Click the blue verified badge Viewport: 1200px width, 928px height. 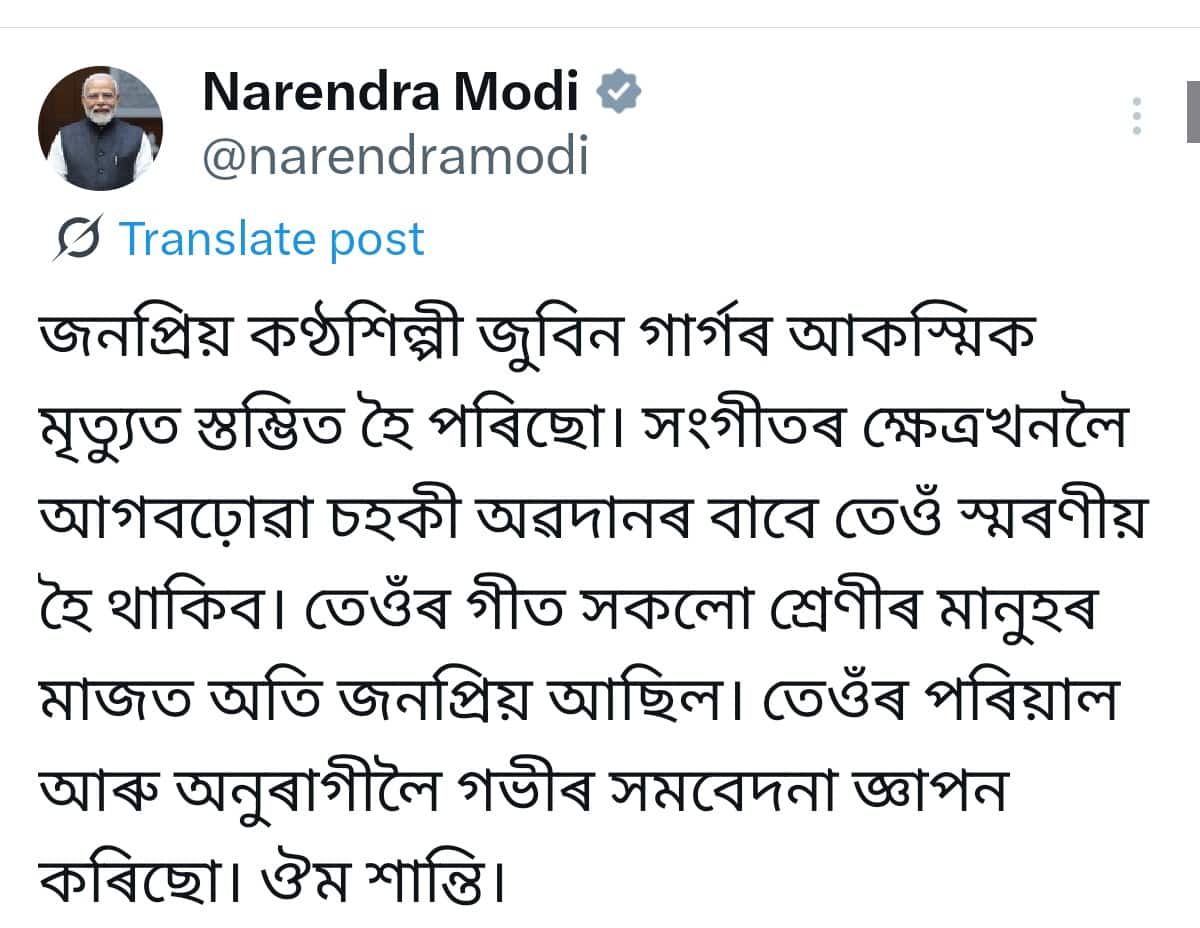(619, 93)
